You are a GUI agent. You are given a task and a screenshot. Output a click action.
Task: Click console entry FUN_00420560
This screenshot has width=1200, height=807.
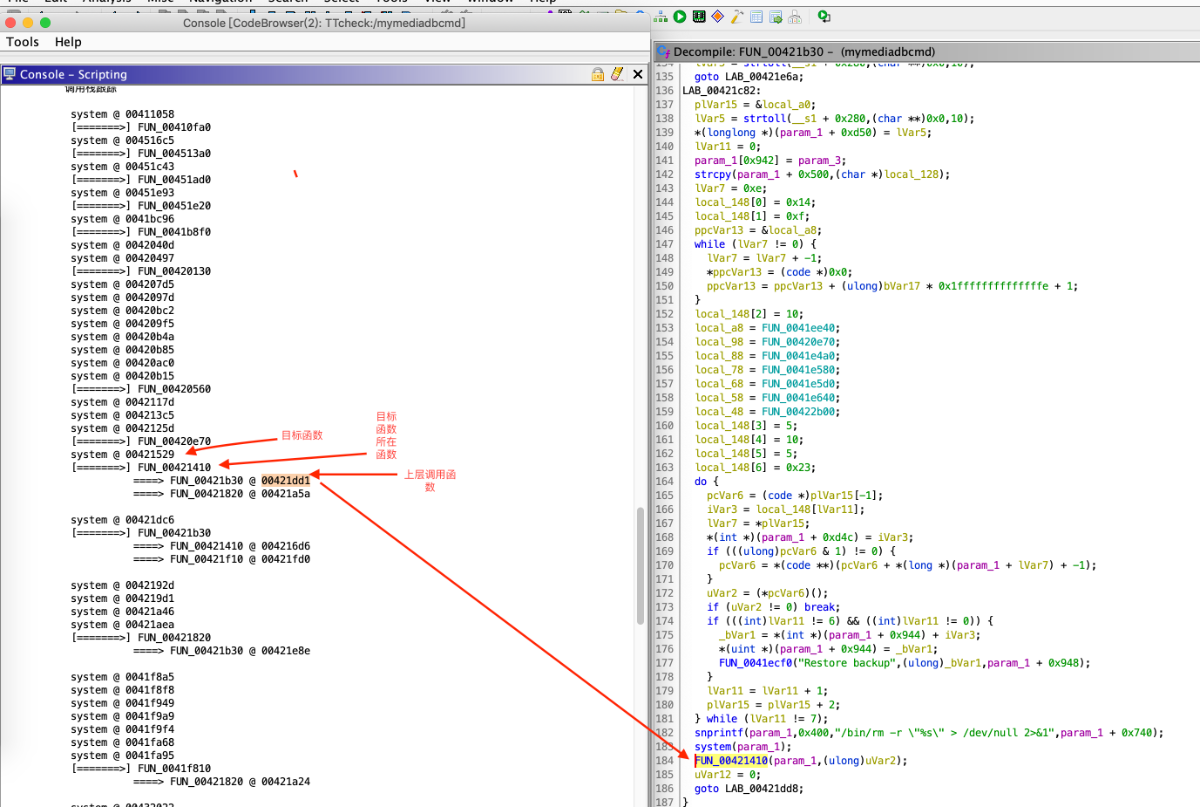click(x=174, y=389)
